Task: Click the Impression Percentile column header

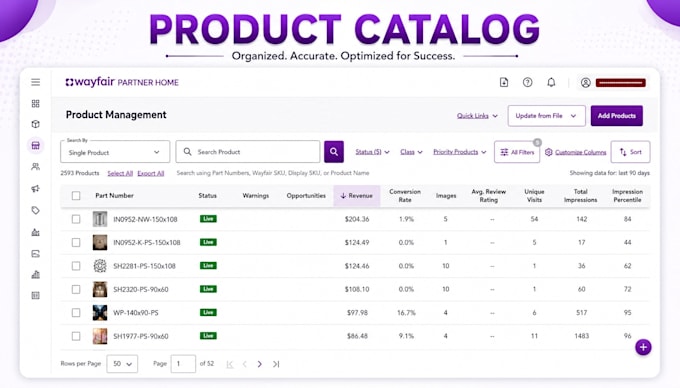Action: [627, 196]
